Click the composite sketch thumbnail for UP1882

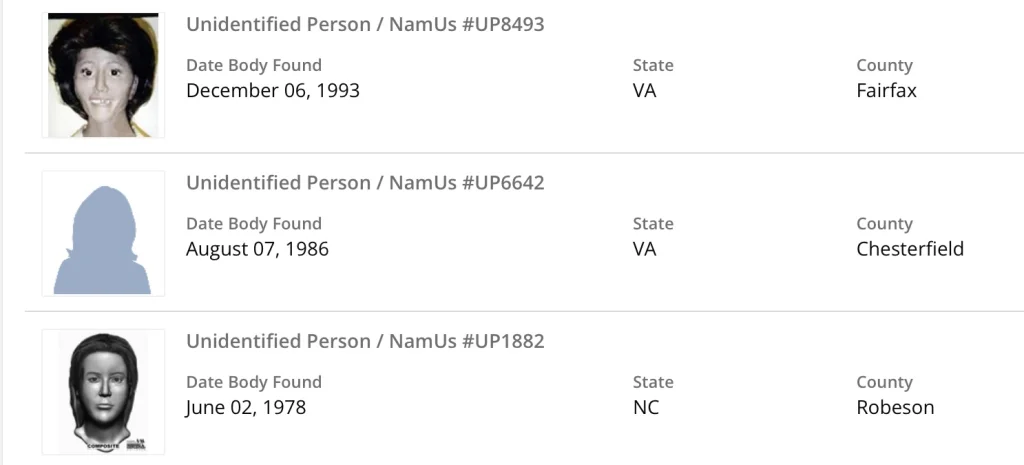[103, 392]
